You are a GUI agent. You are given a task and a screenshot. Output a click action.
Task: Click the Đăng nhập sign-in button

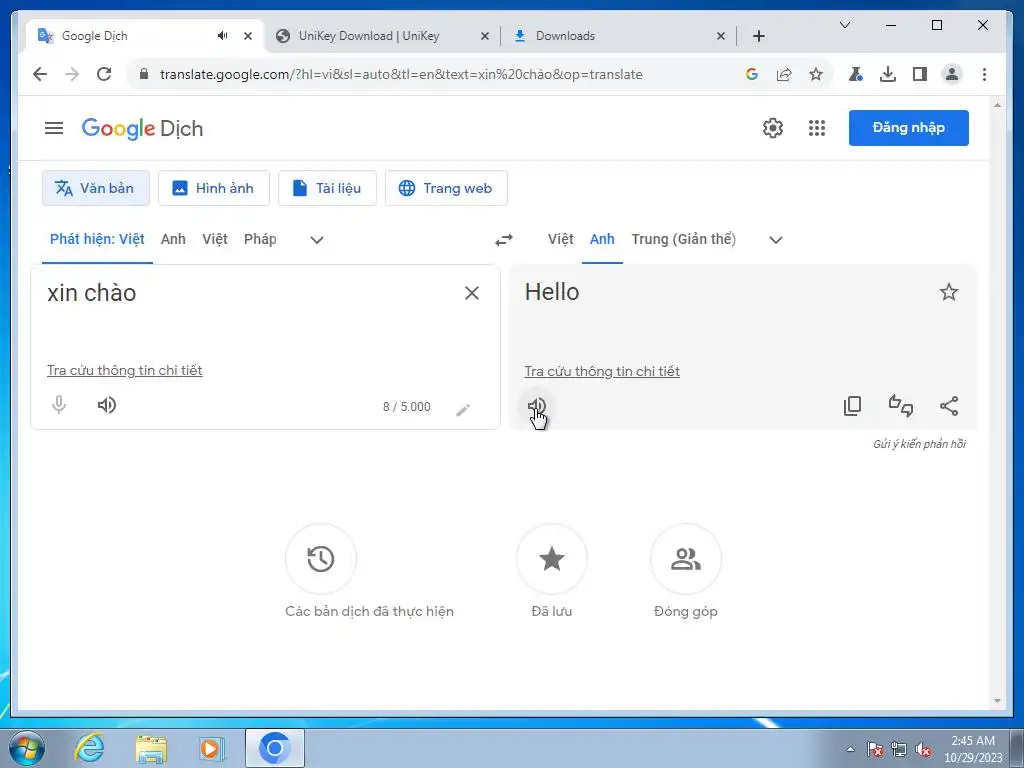click(x=908, y=128)
